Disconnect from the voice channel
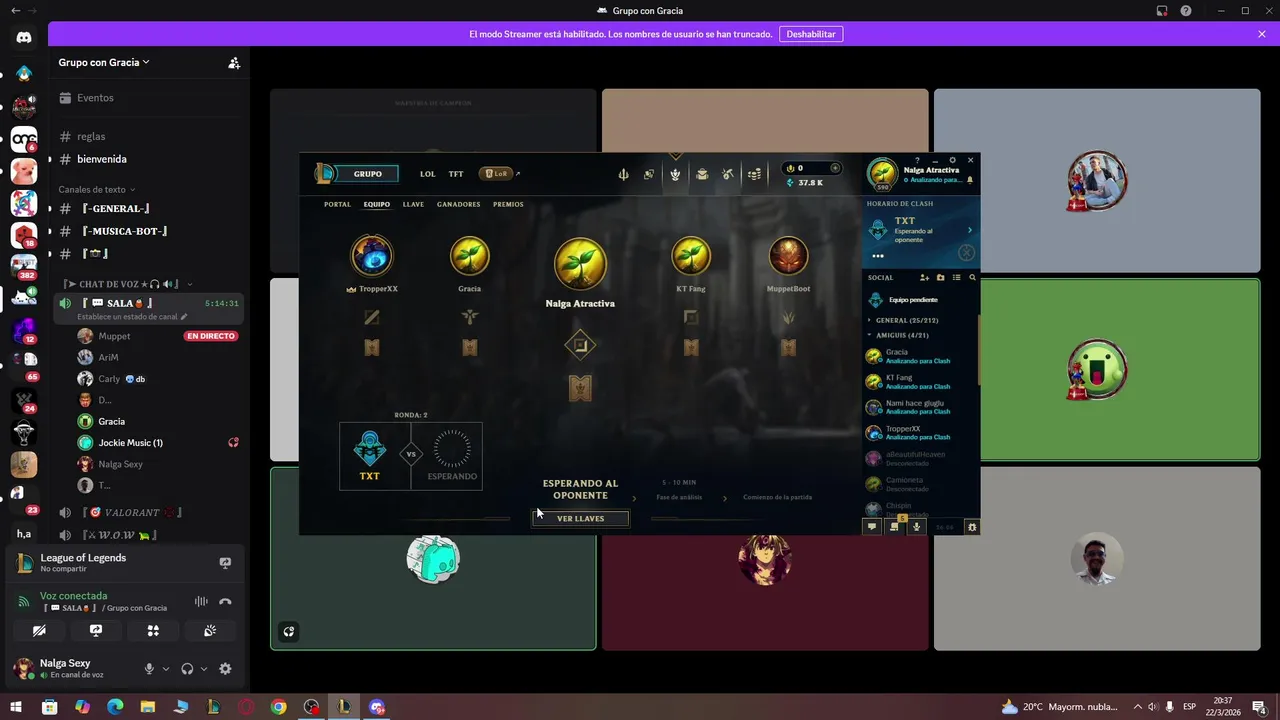 click(225, 602)
